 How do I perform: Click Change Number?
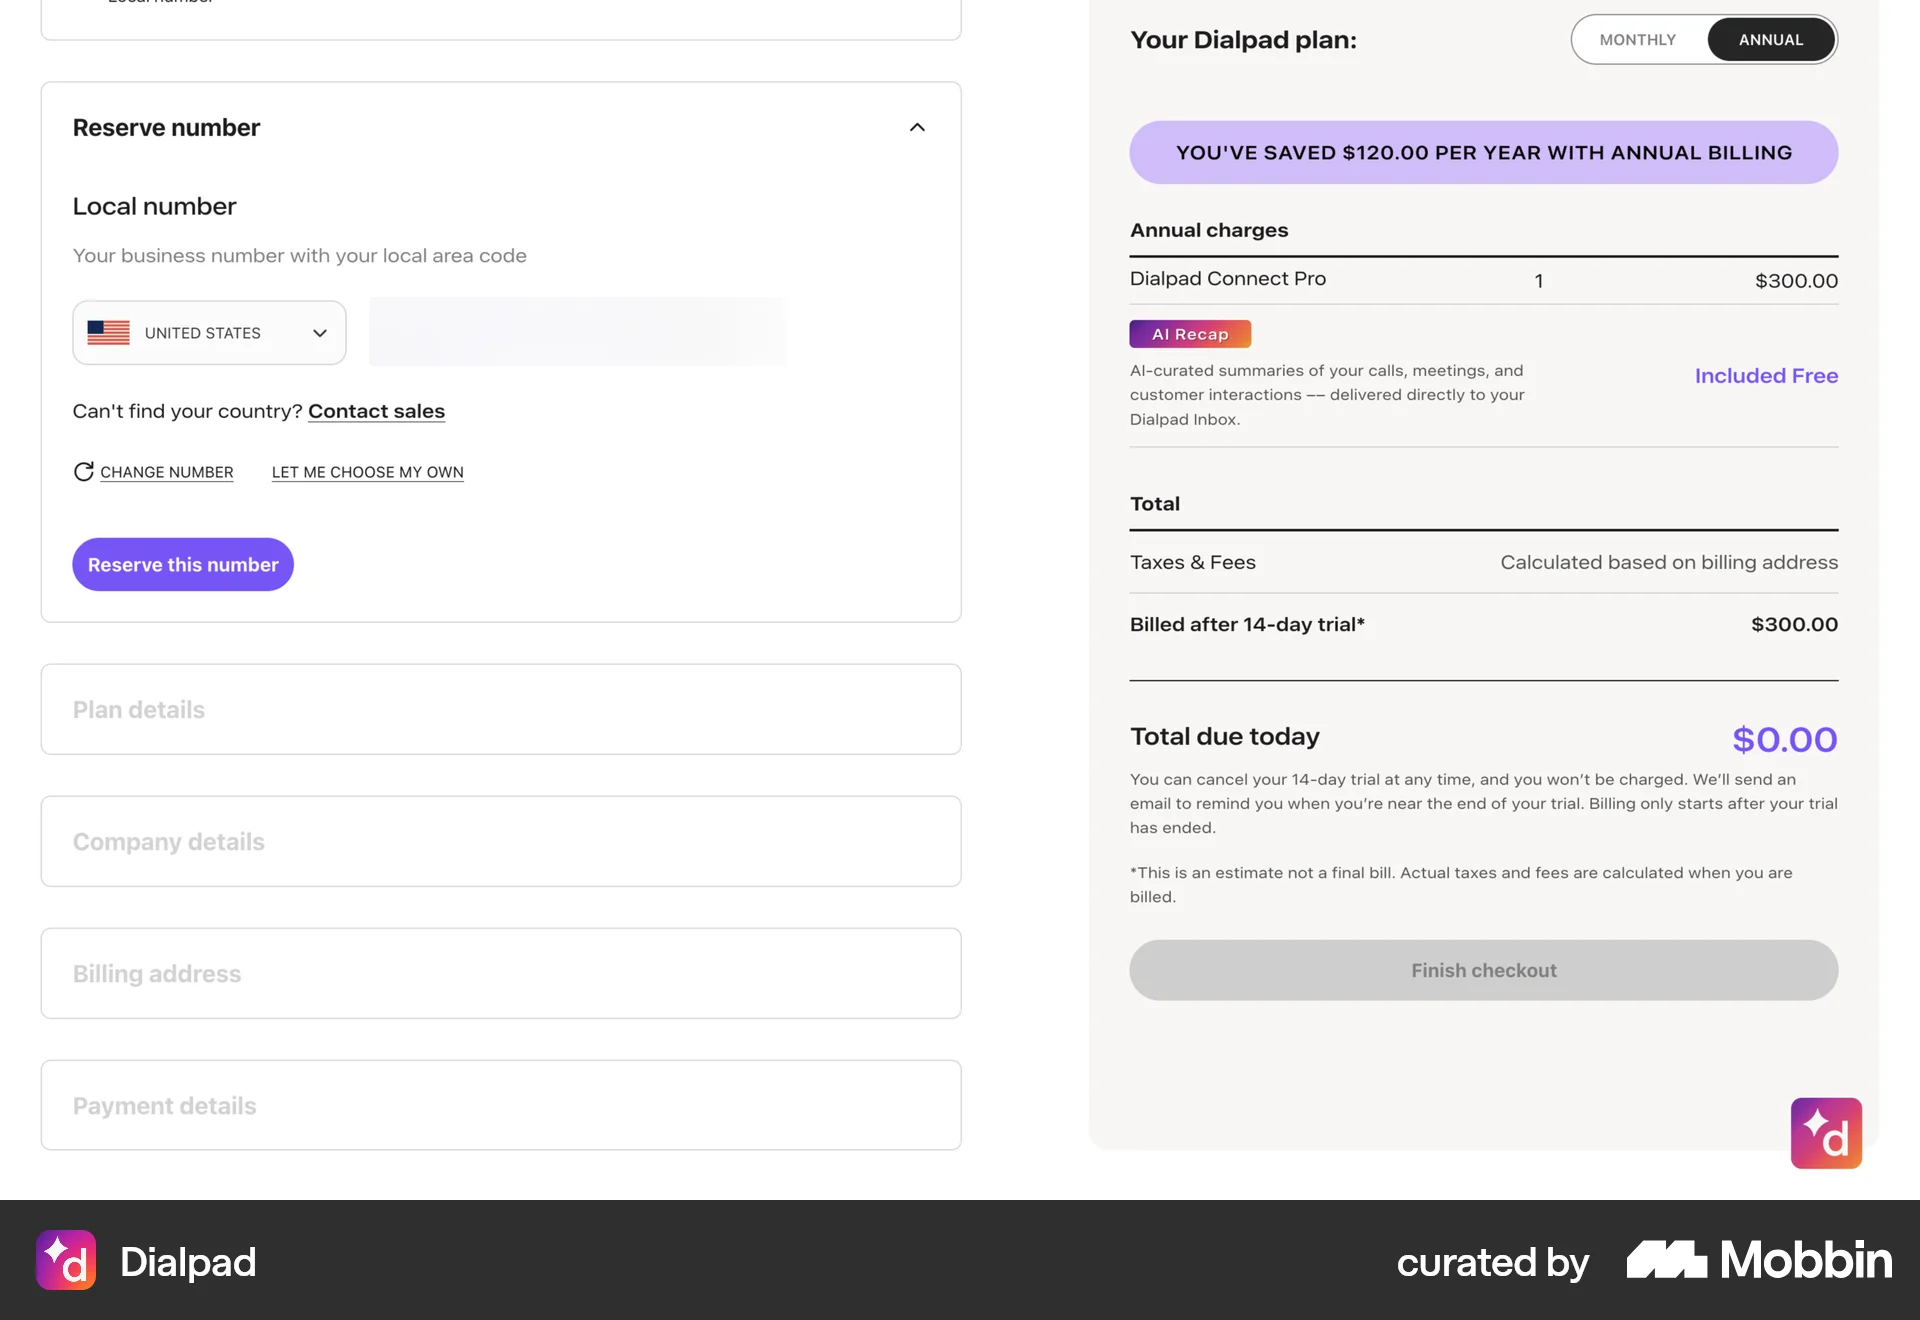pyautogui.click(x=166, y=471)
